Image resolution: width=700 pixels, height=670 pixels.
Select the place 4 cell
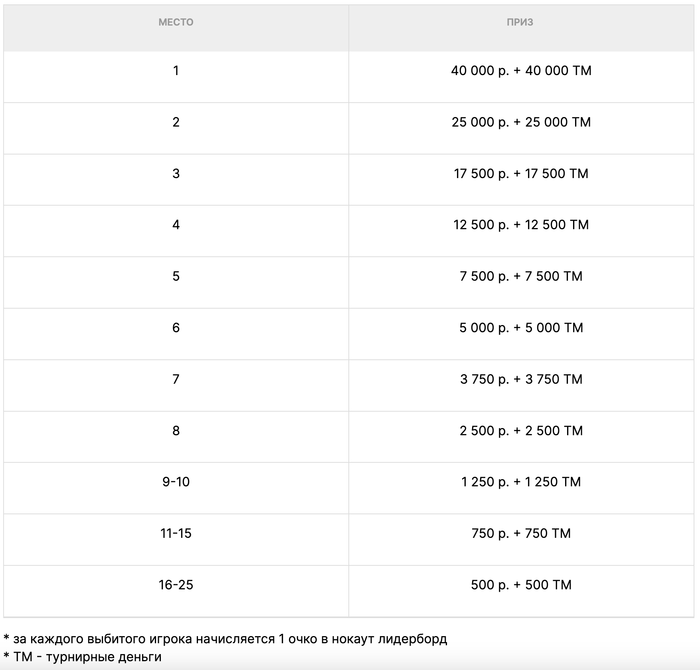tap(176, 225)
